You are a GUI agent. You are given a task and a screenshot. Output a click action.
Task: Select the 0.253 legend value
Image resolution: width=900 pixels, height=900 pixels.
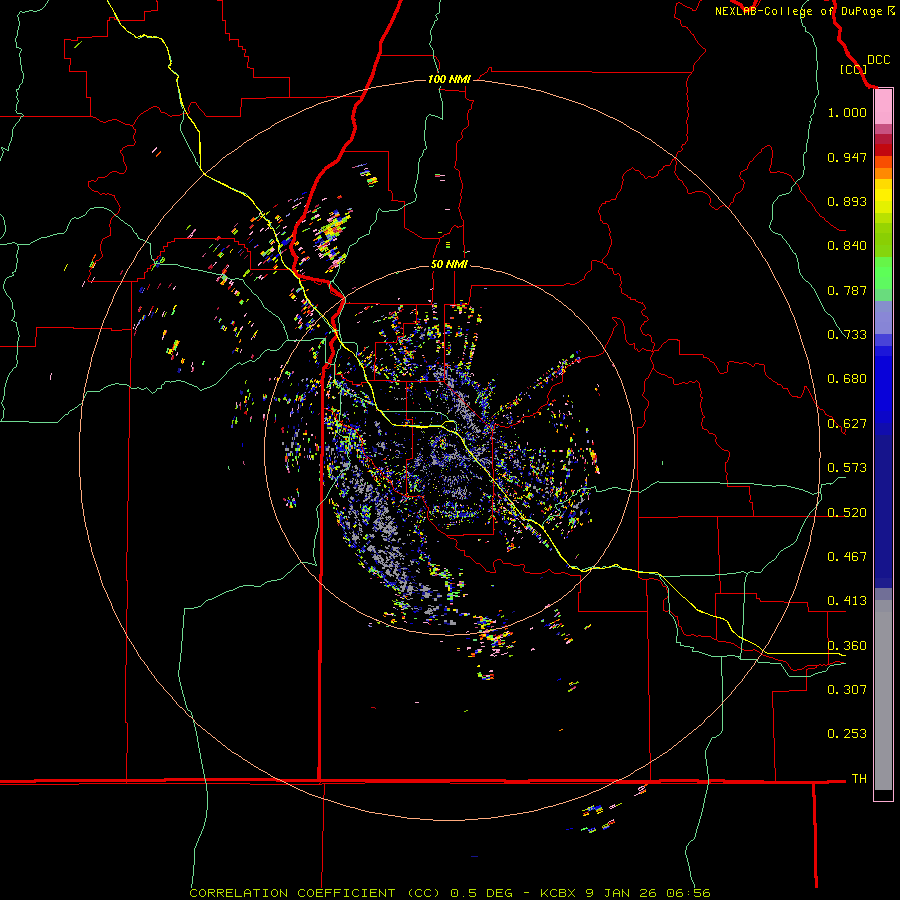pyautogui.click(x=847, y=734)
